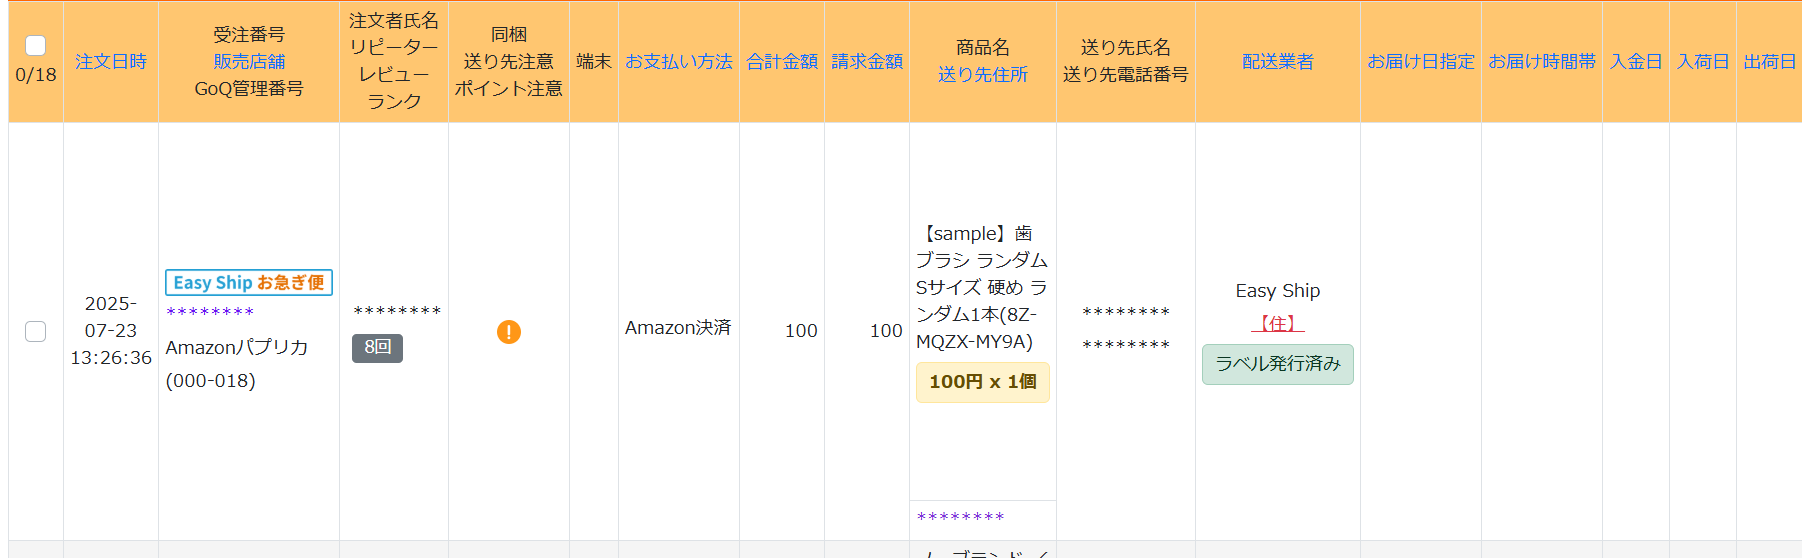Sort by 販売店舗 header link
Viewport: 1802px width, 558px height.
[x=249, y=62]
